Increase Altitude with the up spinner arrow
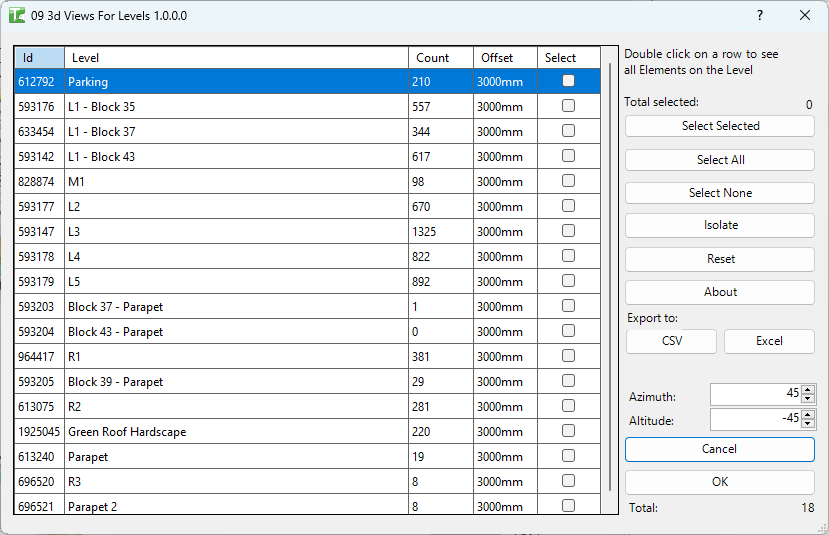The height and width of the screenshot is (535, 829). [808, 414]
